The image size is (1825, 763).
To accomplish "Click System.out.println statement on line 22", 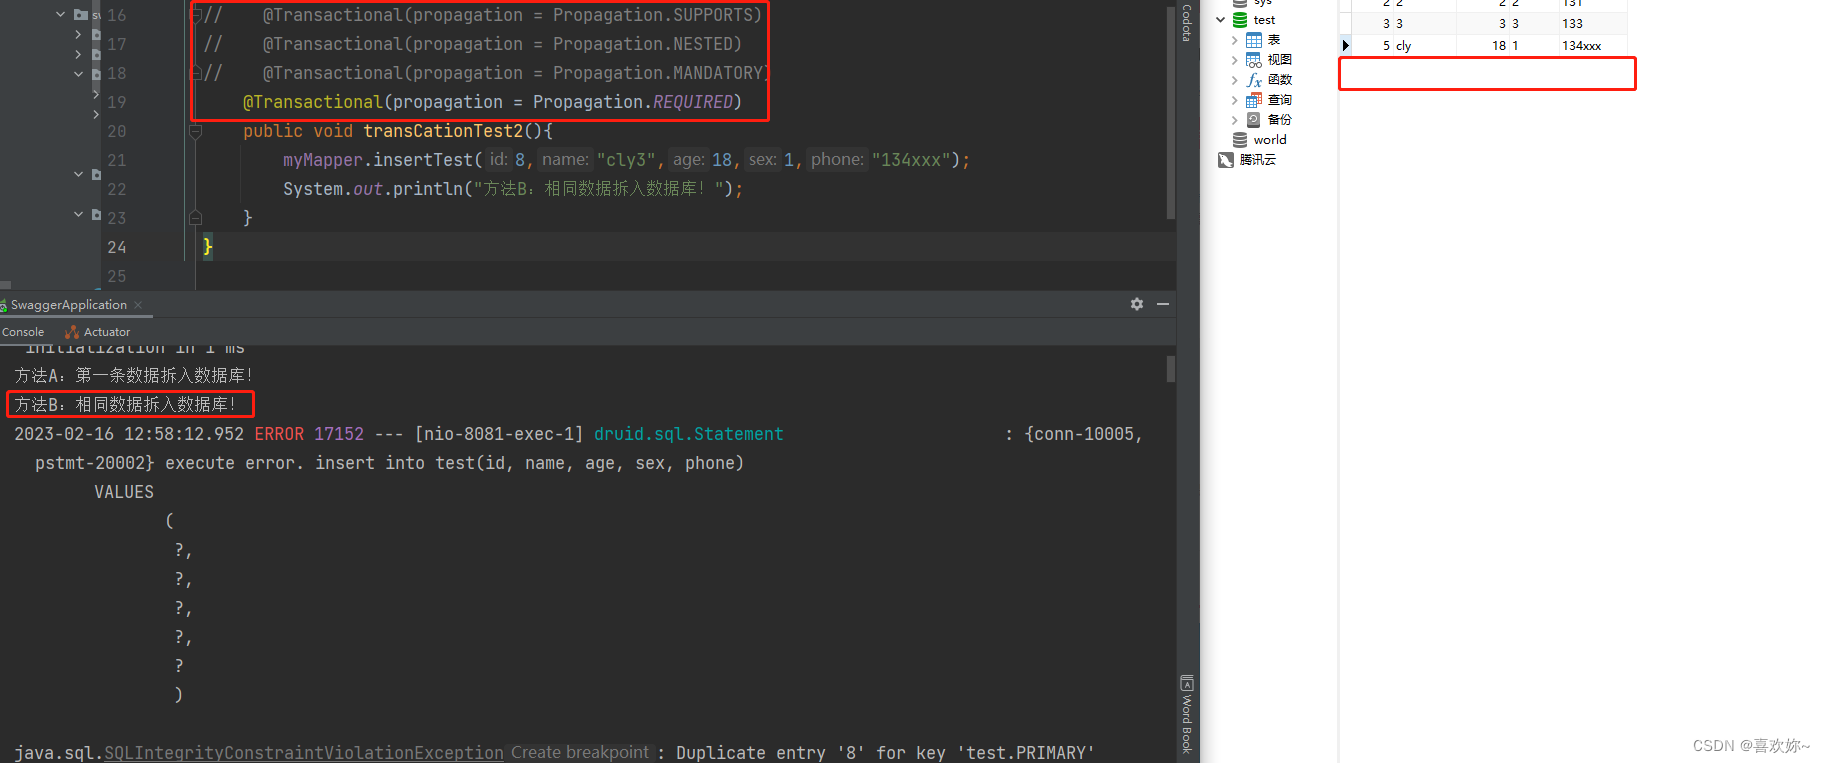I will coord(513,189).
